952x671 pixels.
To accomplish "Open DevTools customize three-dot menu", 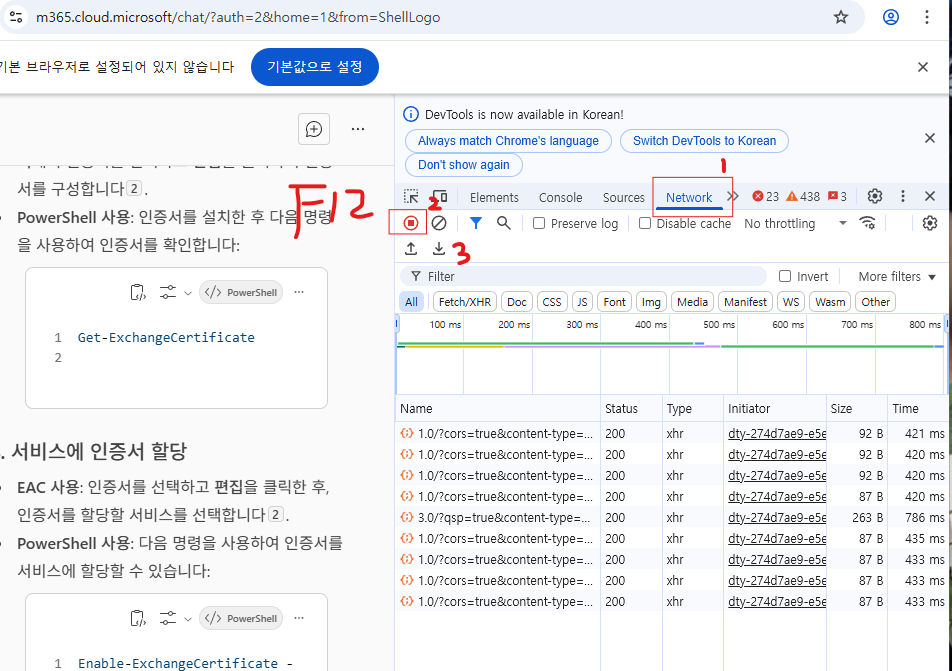I will [x=903, y=196].
